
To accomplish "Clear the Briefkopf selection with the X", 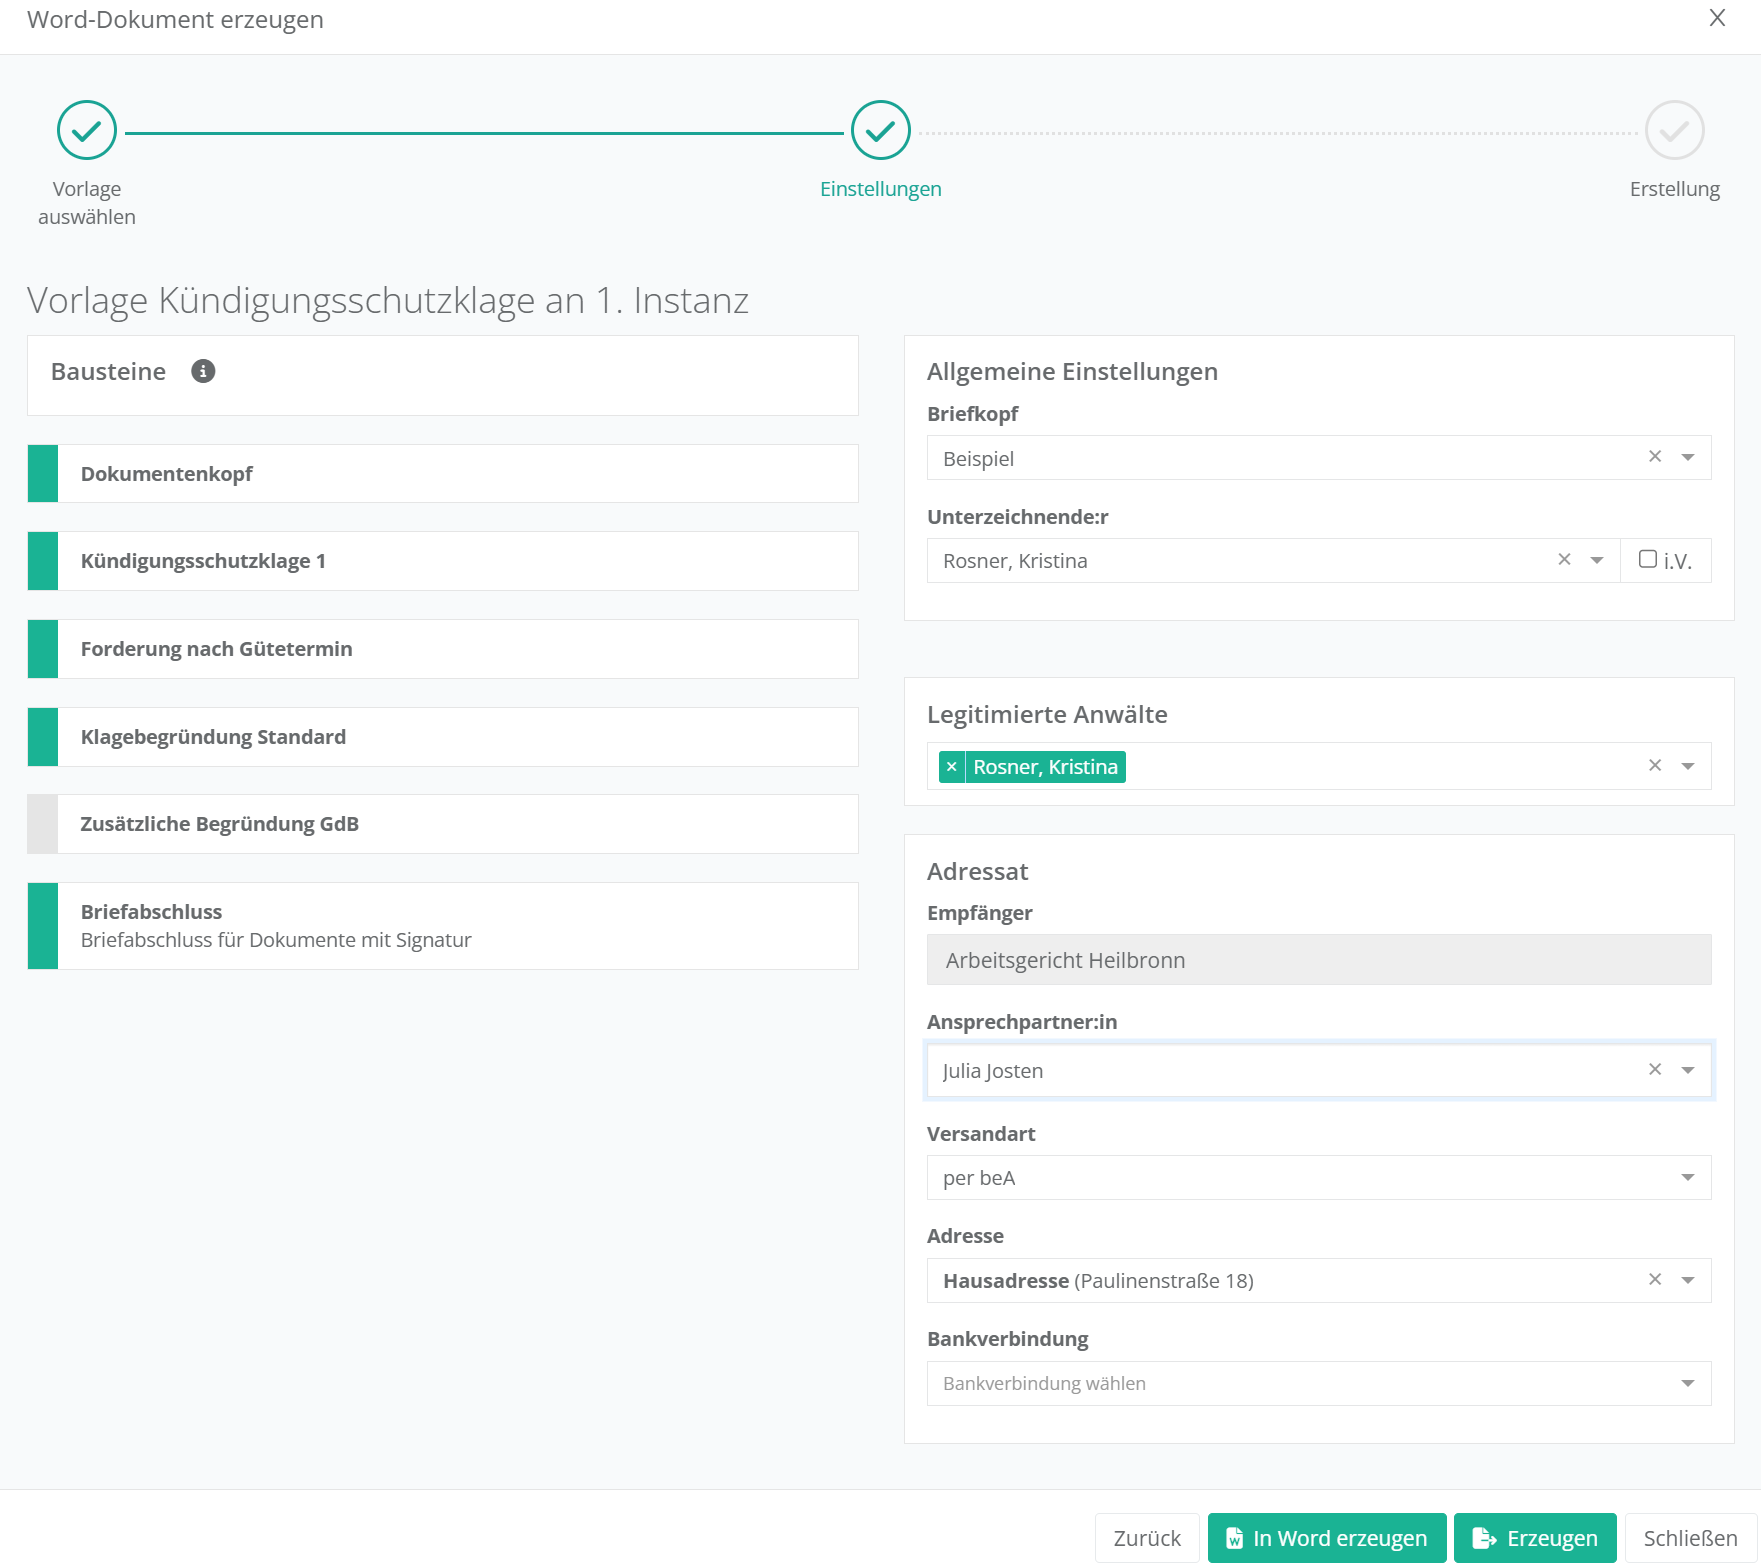I will 1655,457.
